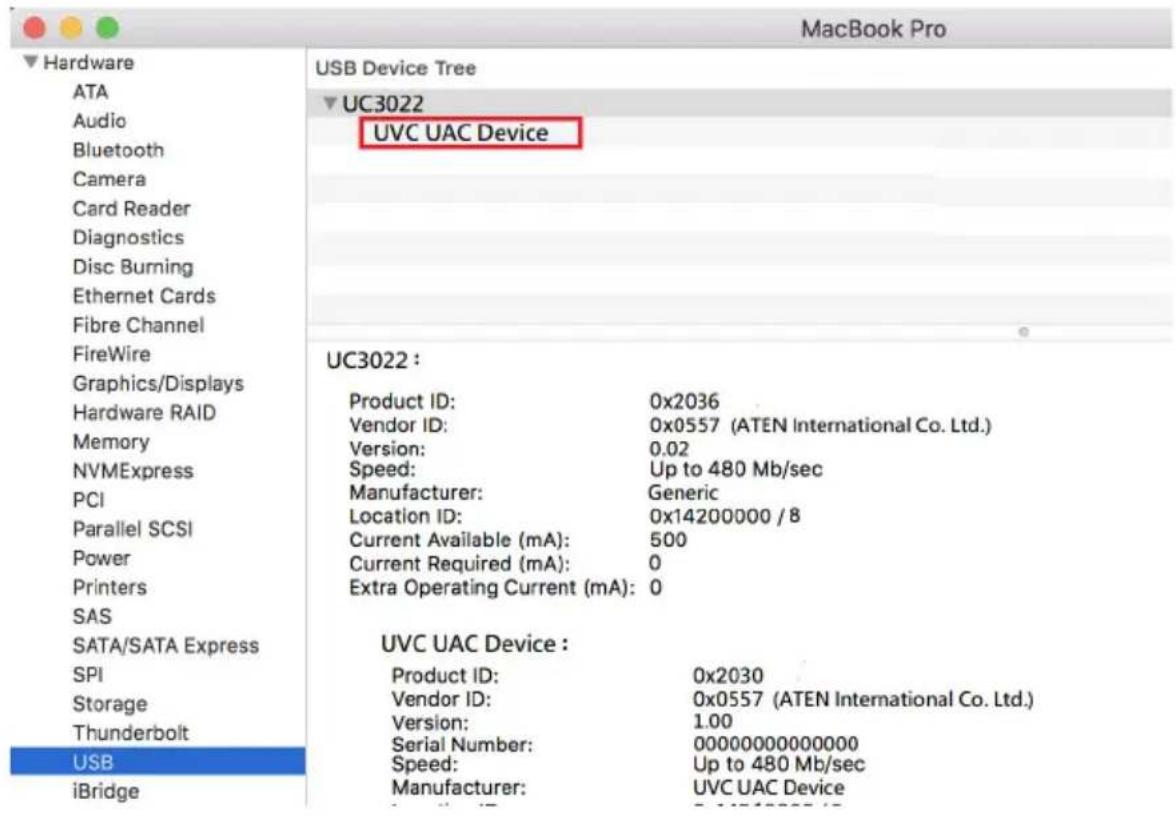This screenshot has width=1176, height=817.
Task: Minimize window with yellow button
Action: (71, 29)
